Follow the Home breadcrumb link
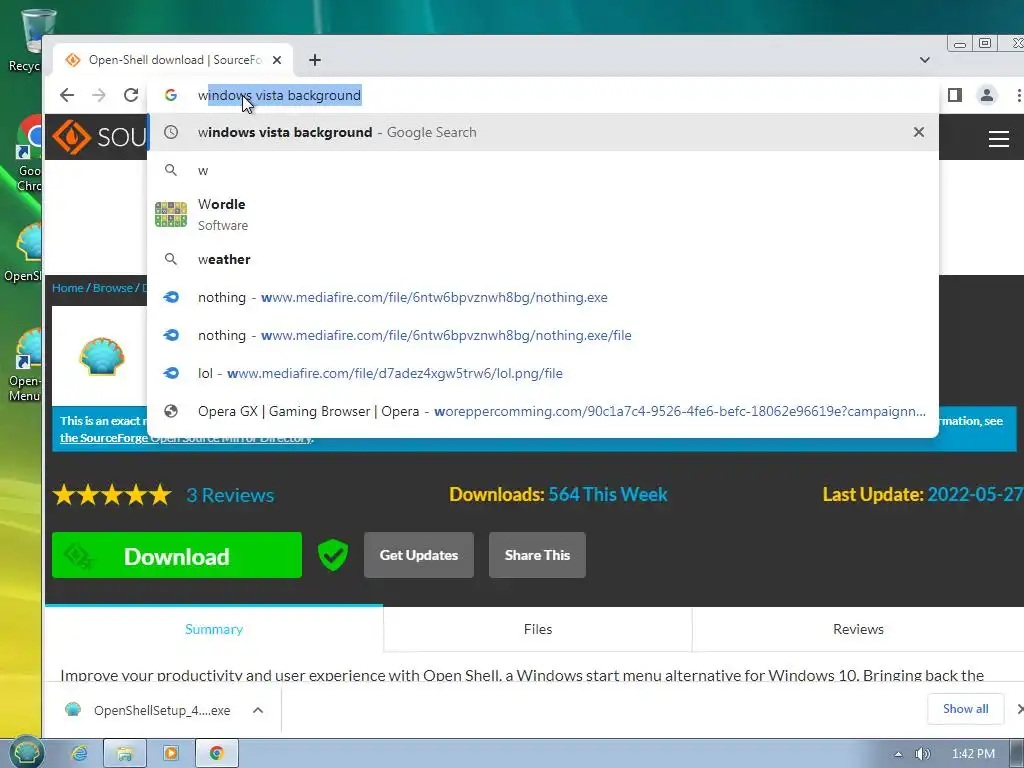1024x768 pixels. pyautogui.click(x=68, y=288)
